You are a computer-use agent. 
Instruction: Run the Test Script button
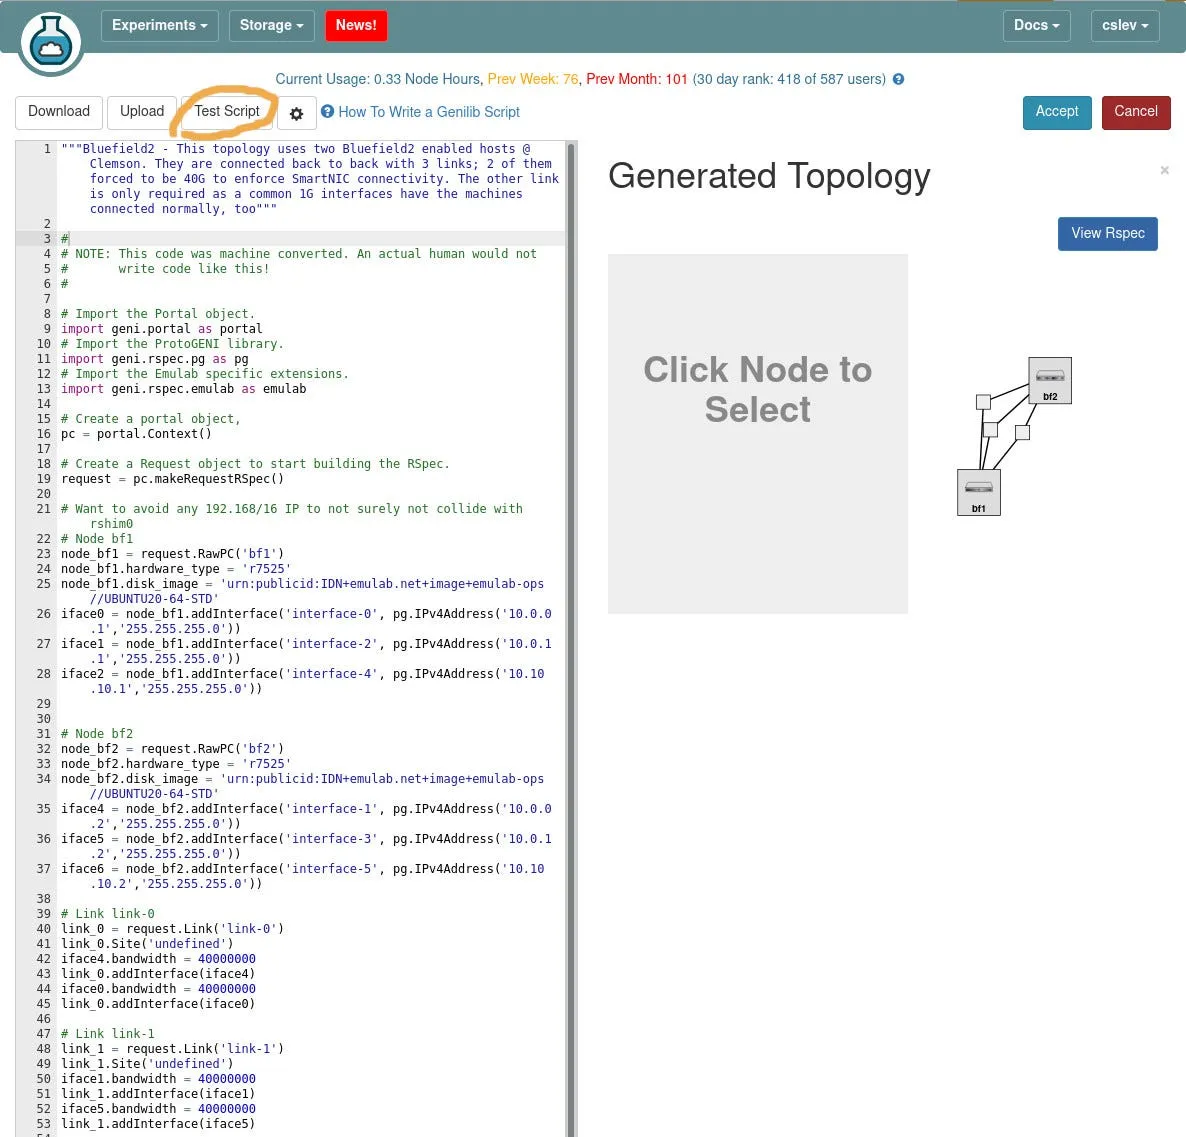coord(227,112)
